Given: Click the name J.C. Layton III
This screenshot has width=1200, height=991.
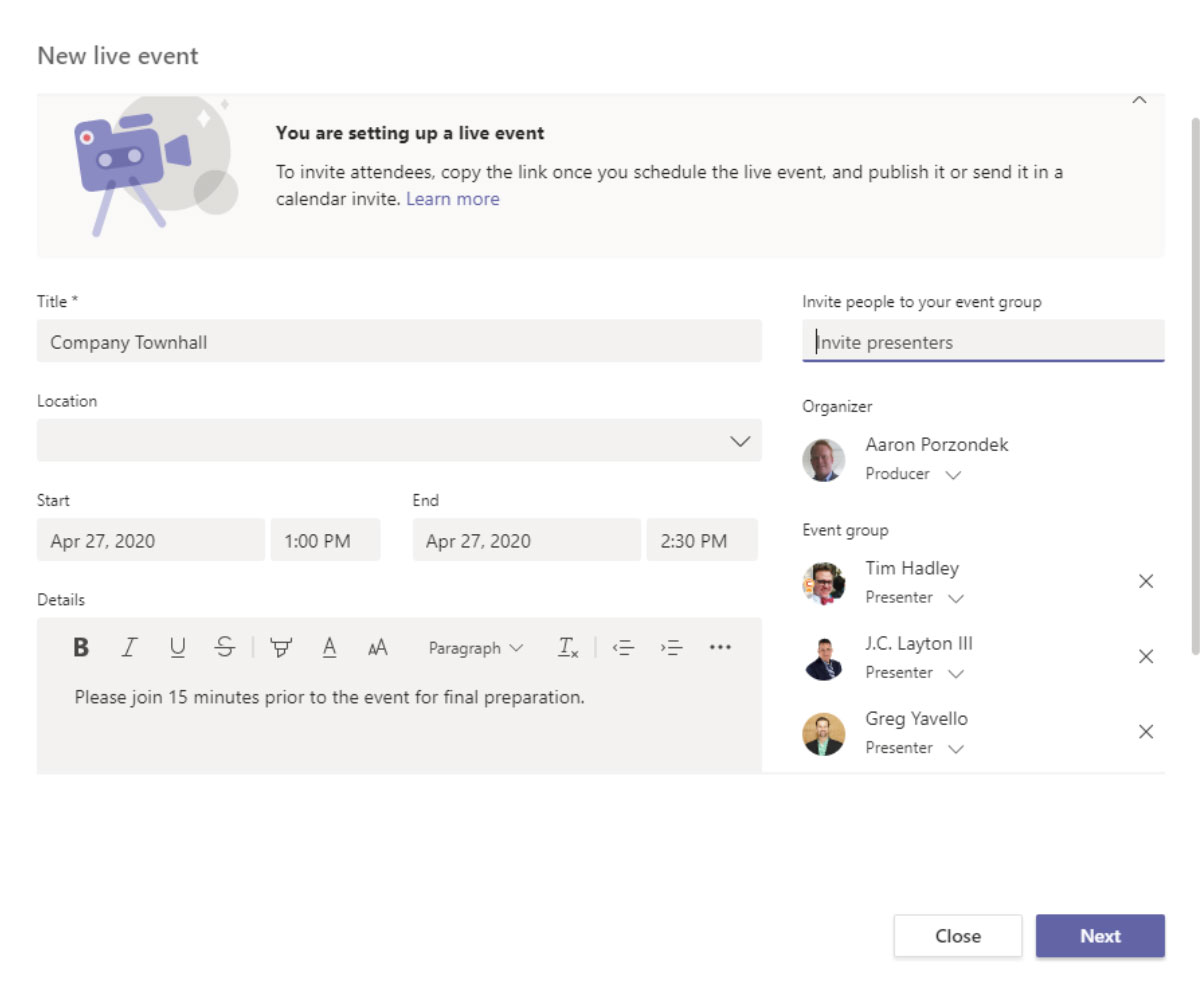Looking at the screenshot, I should point(919,643).
